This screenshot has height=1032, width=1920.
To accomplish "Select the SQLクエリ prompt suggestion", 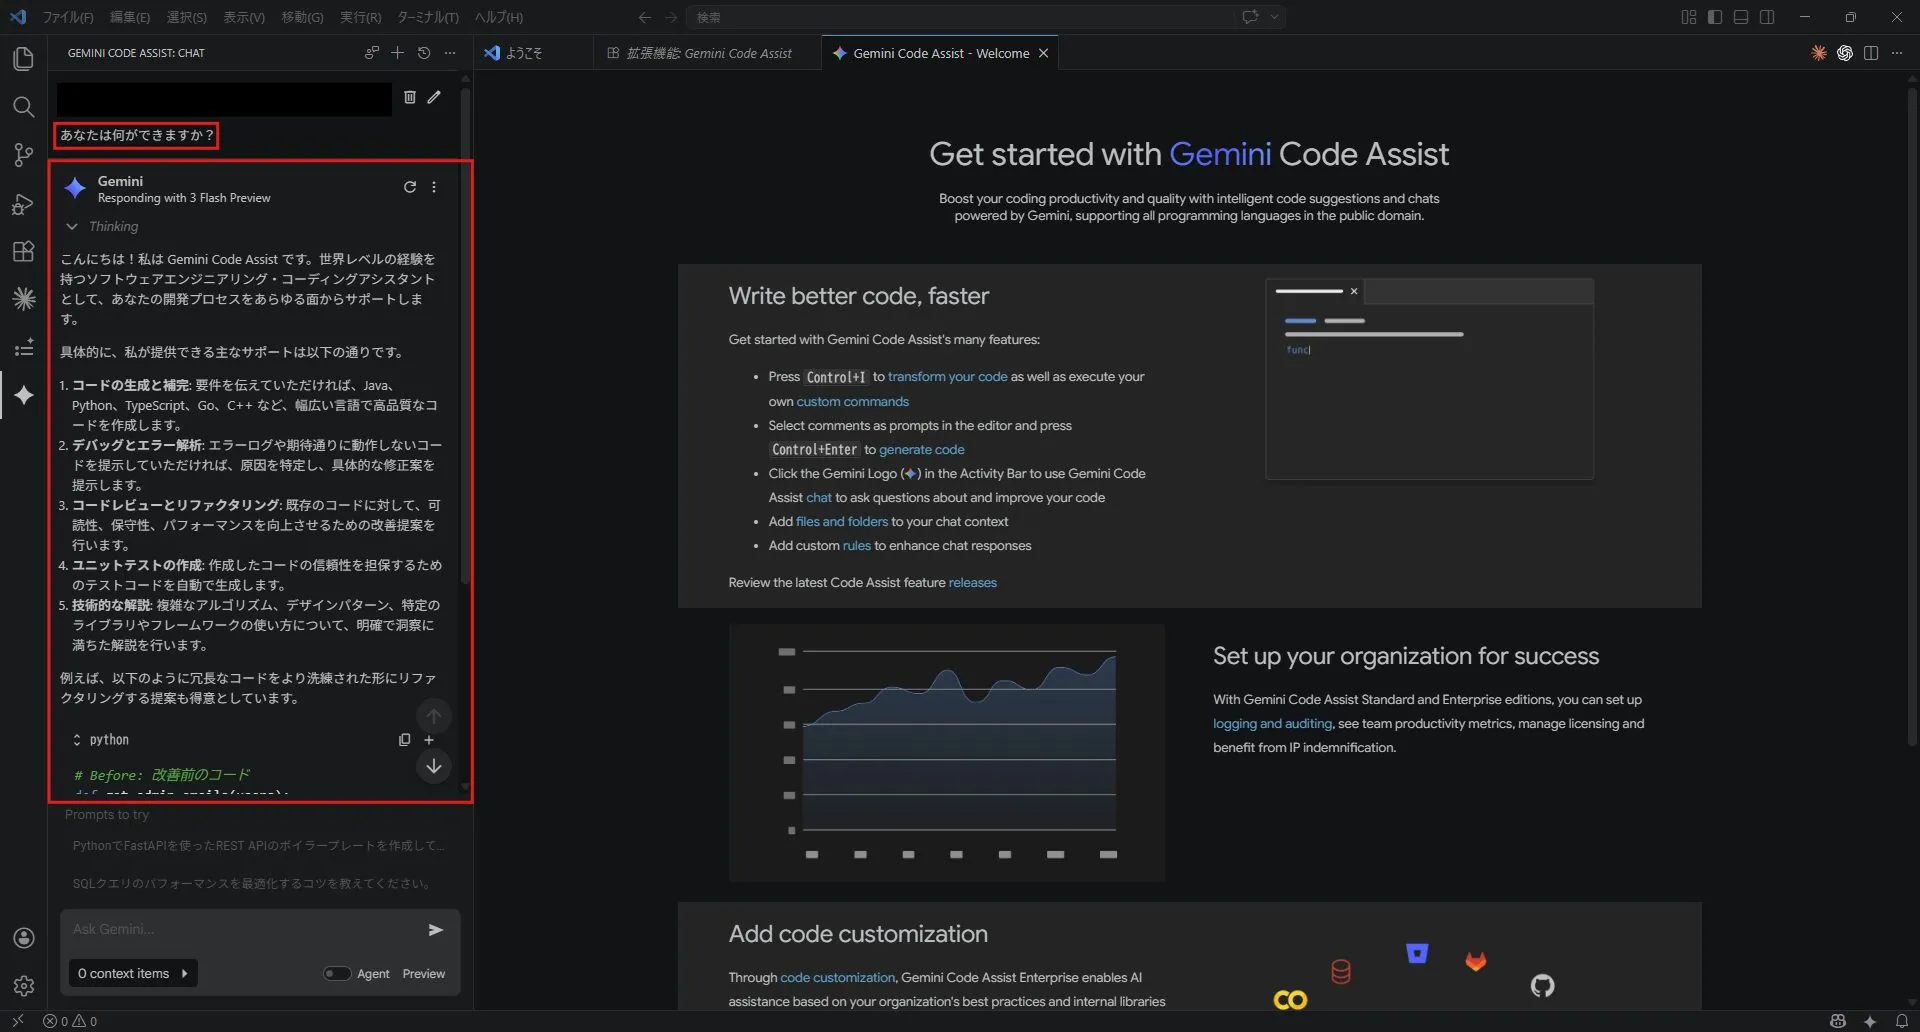I will pyautogui.click(x=251, y=884).
